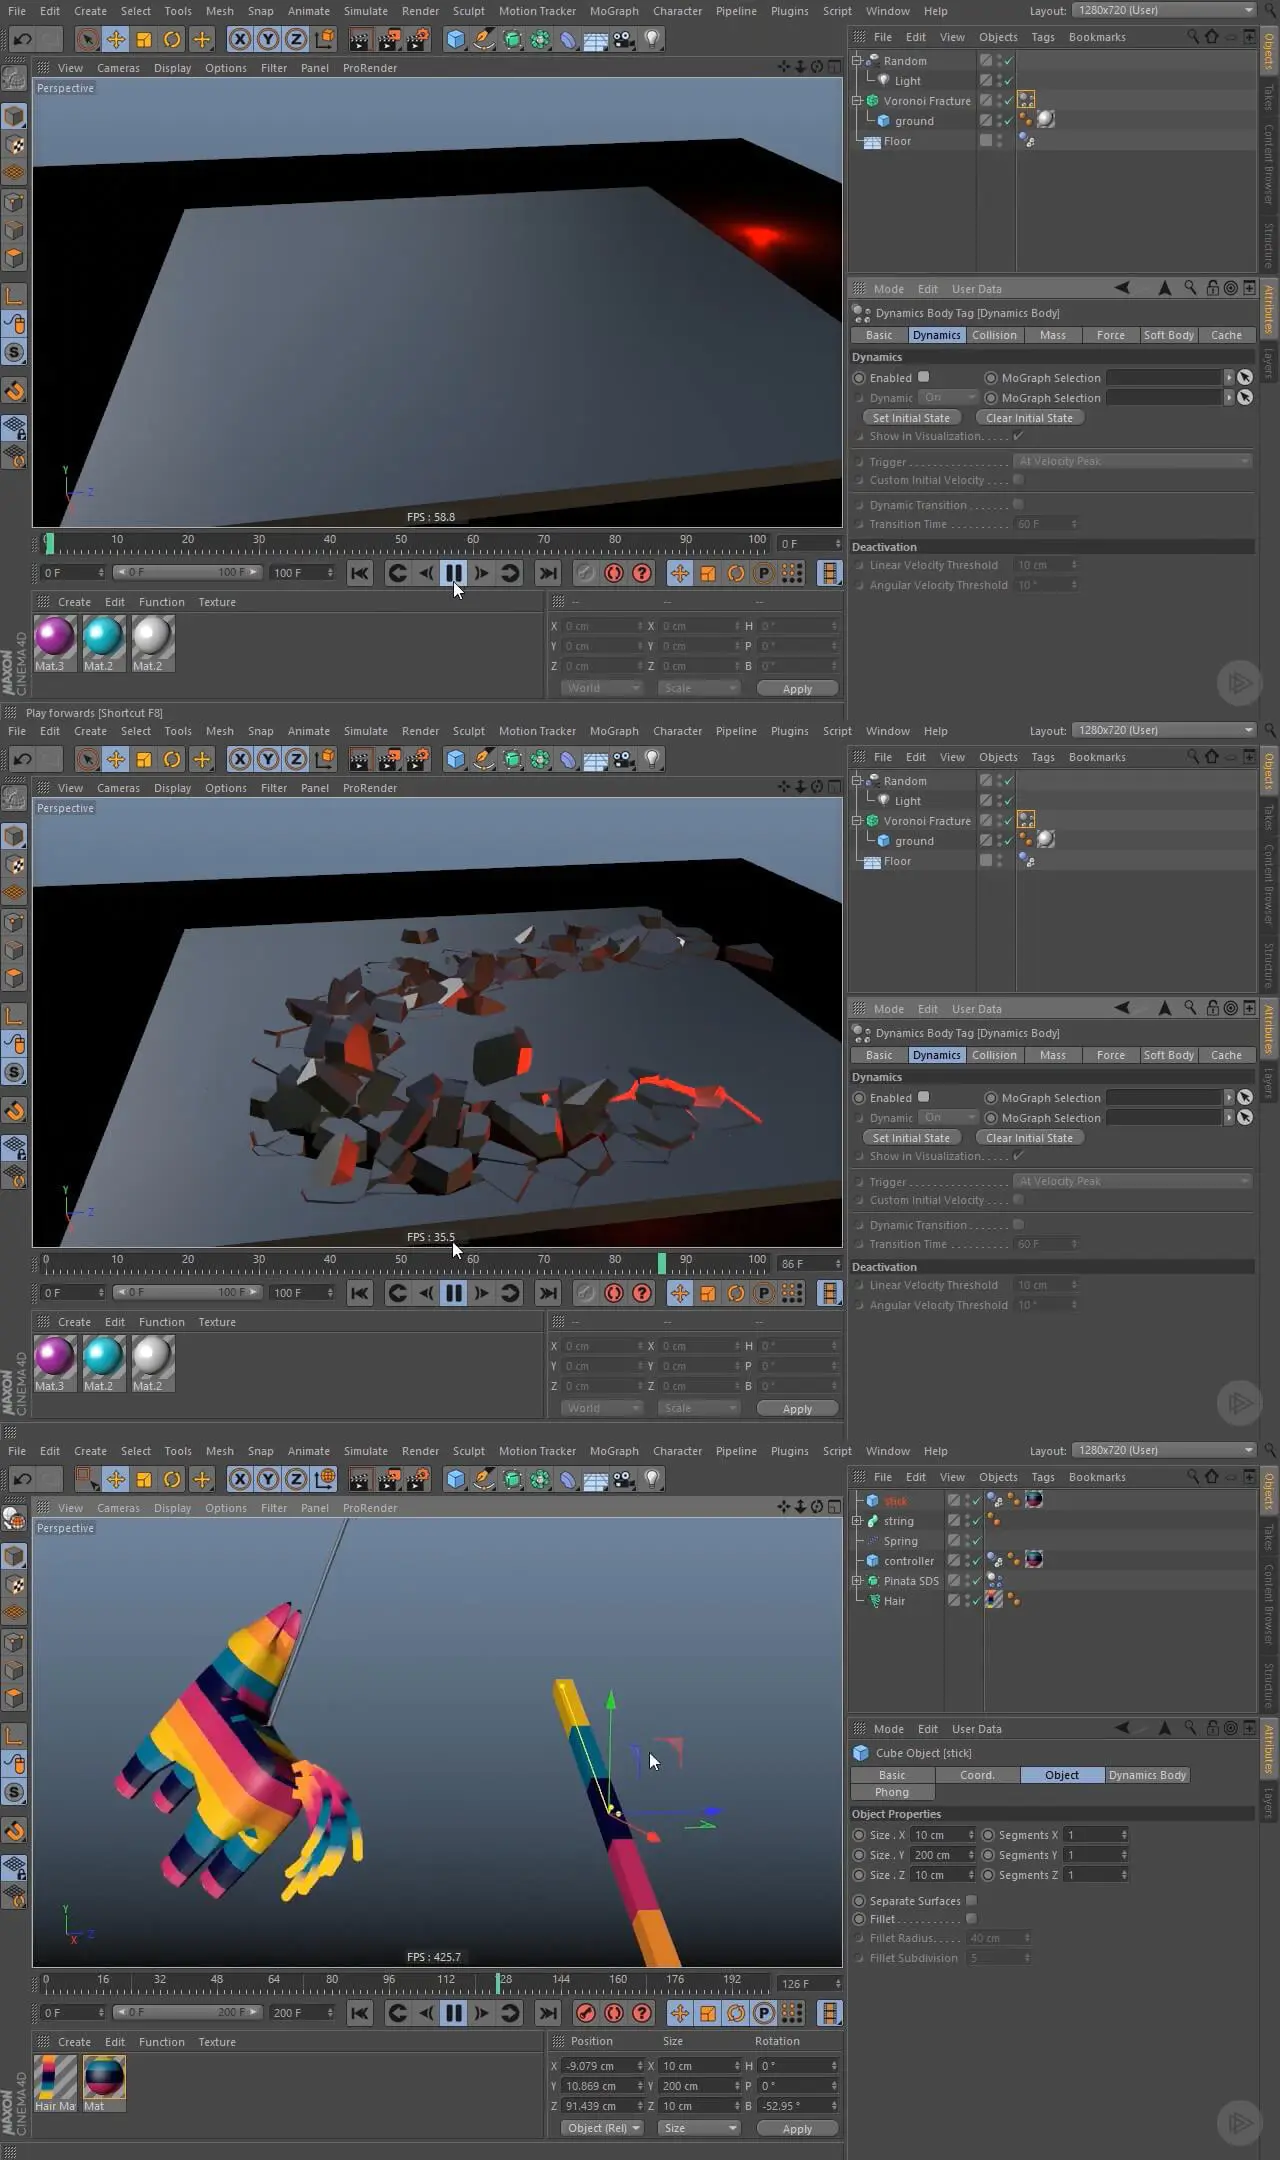Click the camera icon in the pinata window
The image size is (1280, 2160).
[624, 1479]
